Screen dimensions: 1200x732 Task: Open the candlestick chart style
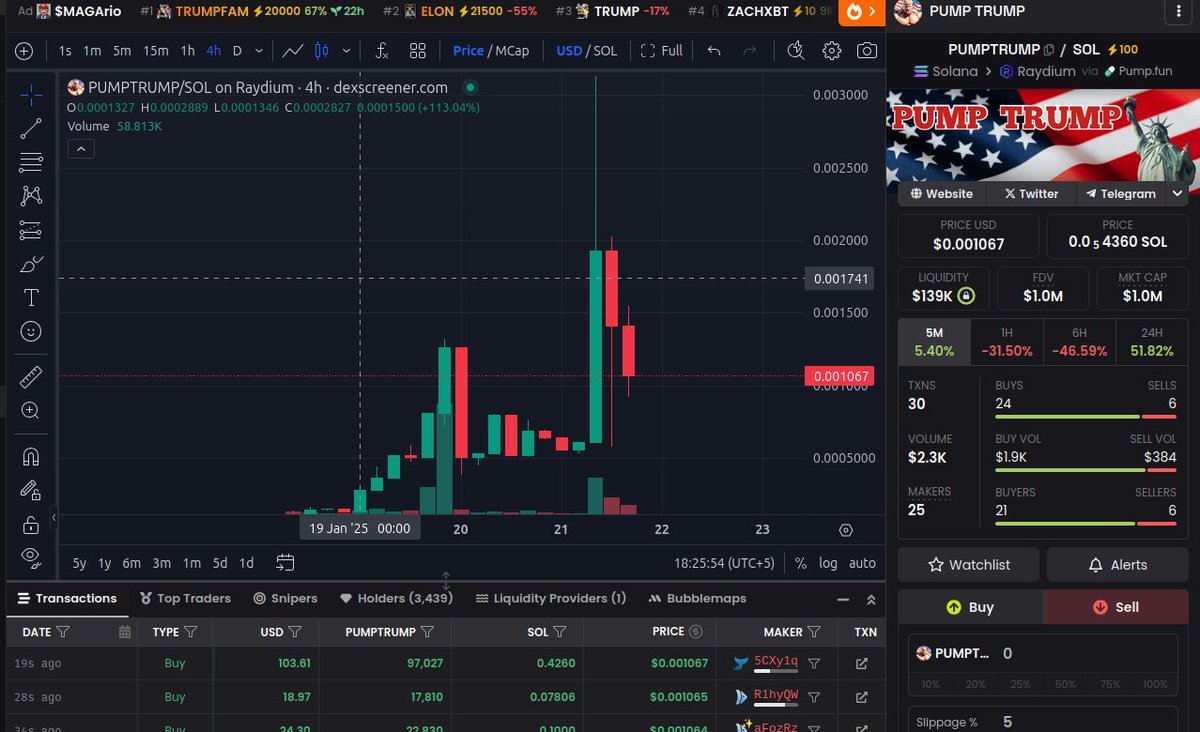tap(322, 51)
